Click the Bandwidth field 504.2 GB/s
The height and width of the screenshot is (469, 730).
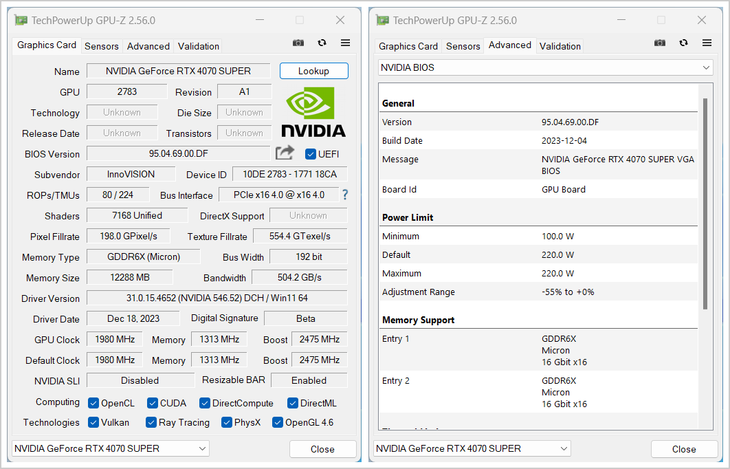[299, 277]
